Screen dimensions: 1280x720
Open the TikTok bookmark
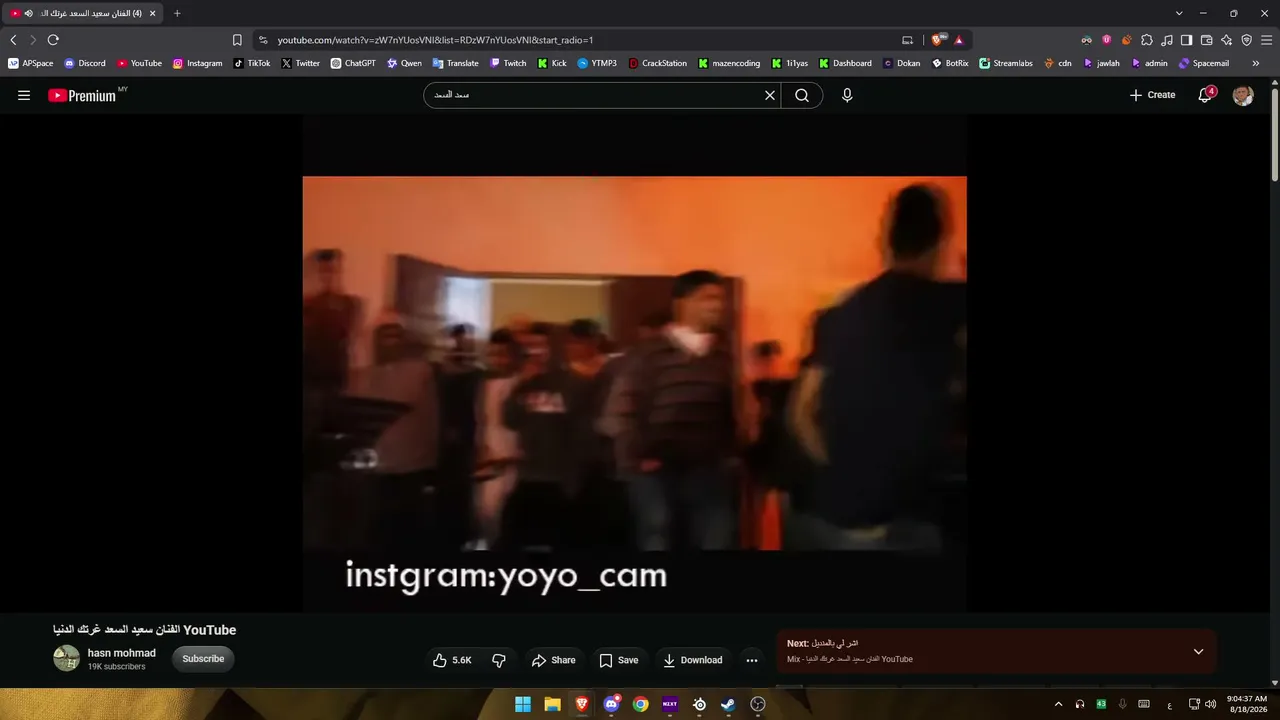[252, 63]
